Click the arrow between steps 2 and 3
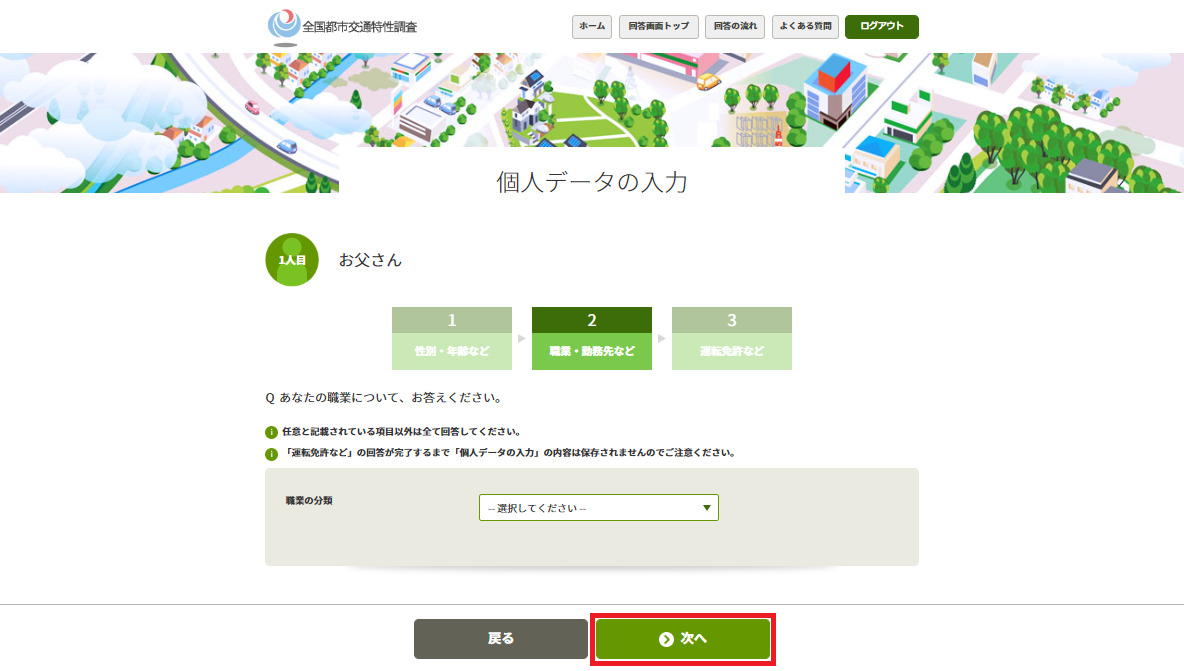The width and height of the screenshot is (1184, 671). [x=662, y=338]
